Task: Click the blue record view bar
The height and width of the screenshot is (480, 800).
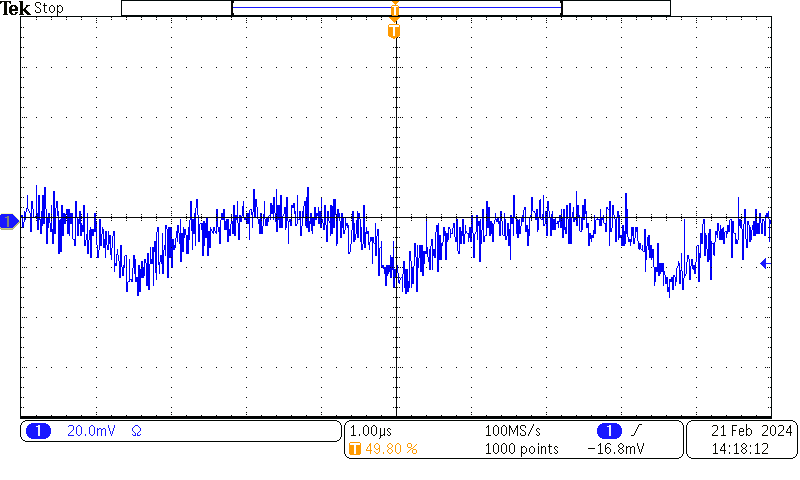Action: click(x=396, y=8)
